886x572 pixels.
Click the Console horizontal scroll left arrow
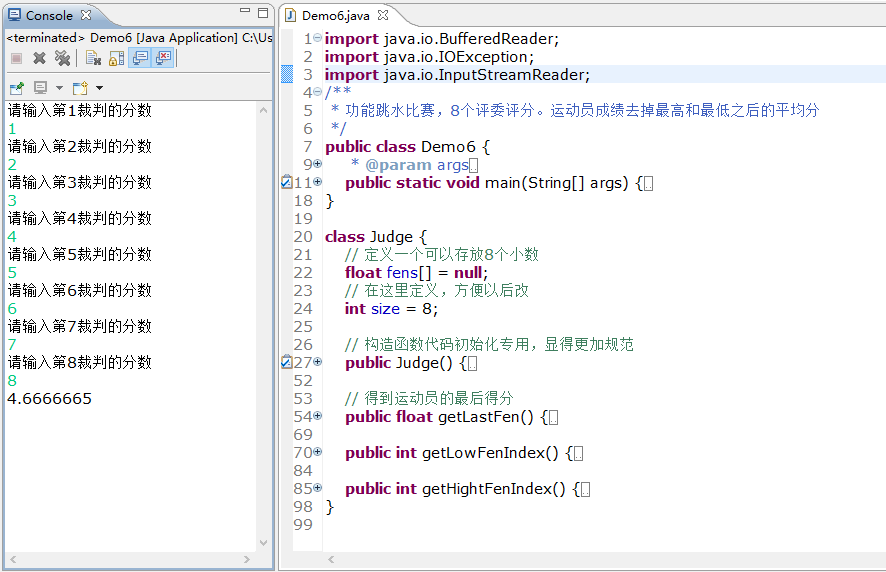(13, 560)
